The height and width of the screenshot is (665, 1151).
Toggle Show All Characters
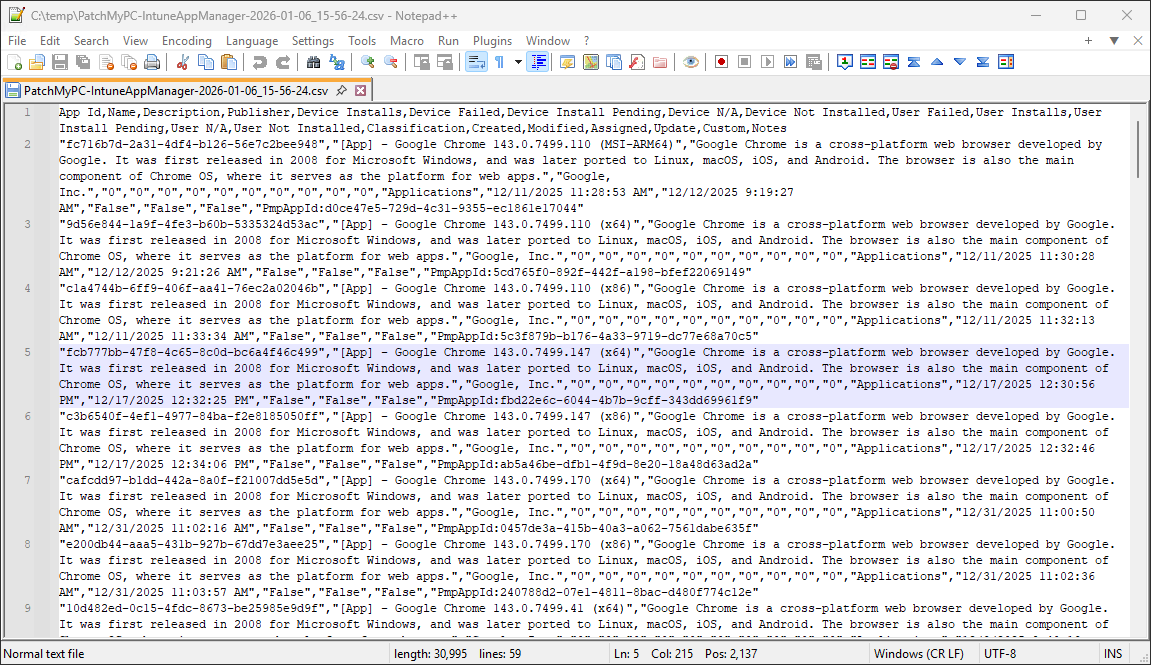(x=500, y=61)
